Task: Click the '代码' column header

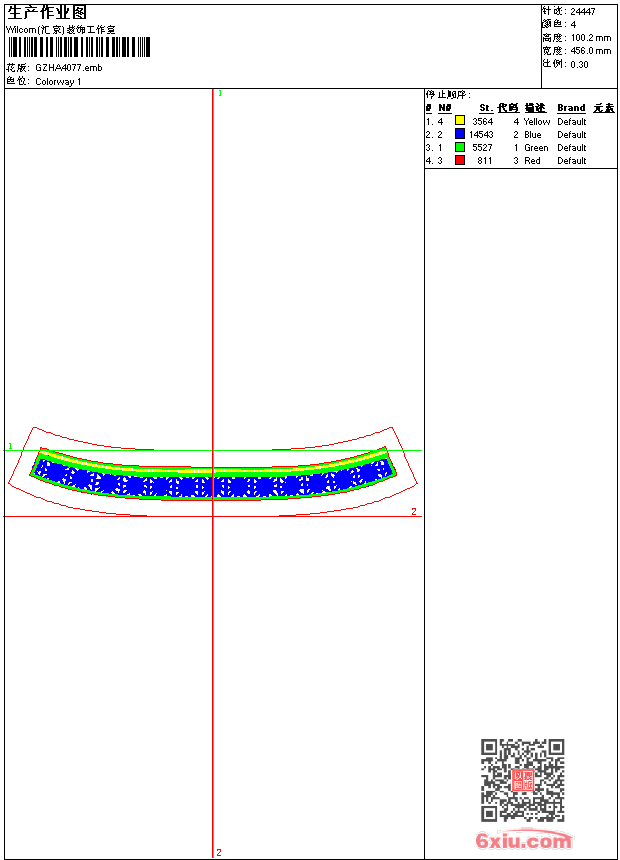Action: 508,108
